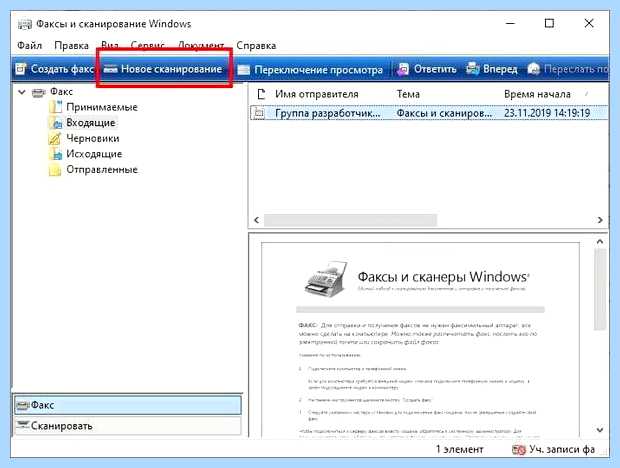This screenshot has height=468, width=620.
Task: Select the Черновики folder
Action: 93,138
